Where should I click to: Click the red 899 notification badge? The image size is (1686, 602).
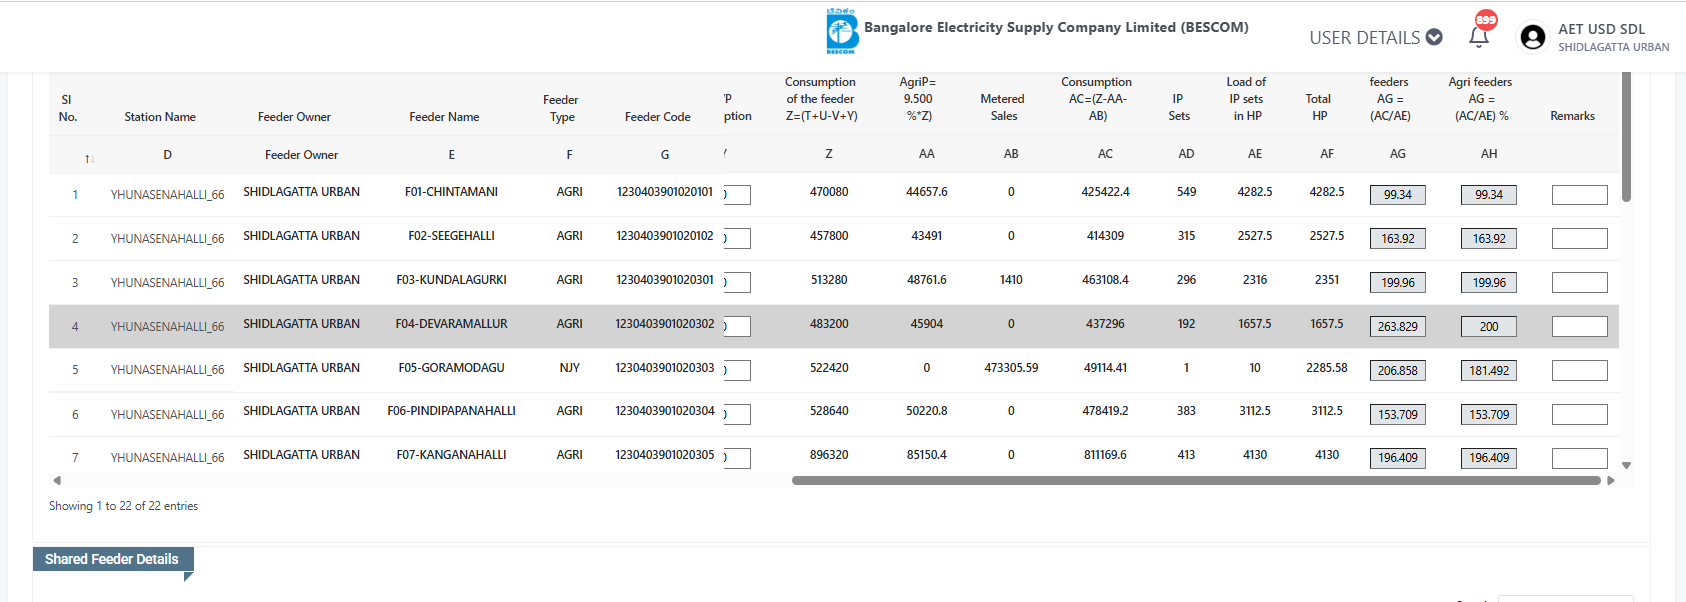(1486, 20)
